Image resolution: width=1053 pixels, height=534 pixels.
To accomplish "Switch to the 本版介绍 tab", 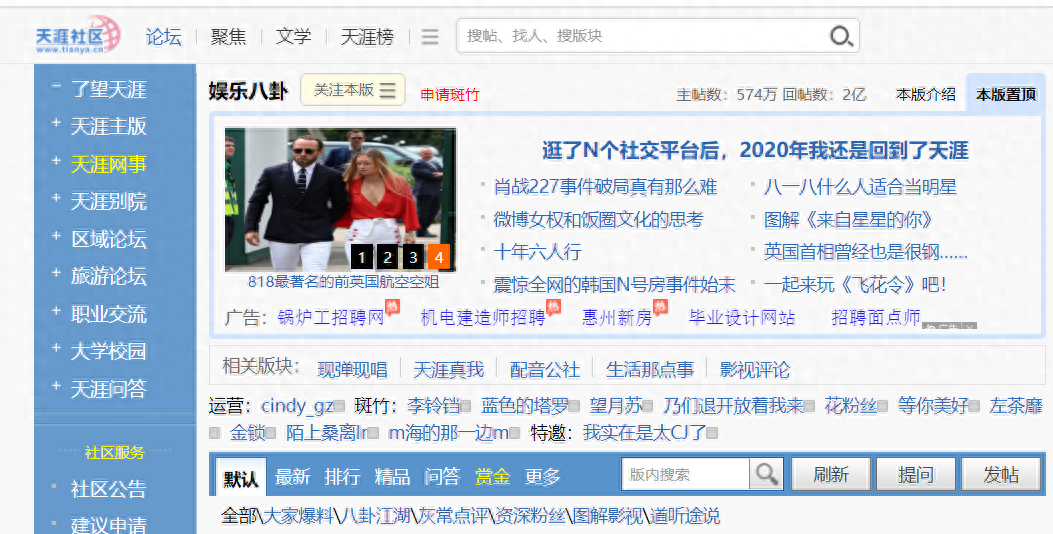I will pos(925,95).
